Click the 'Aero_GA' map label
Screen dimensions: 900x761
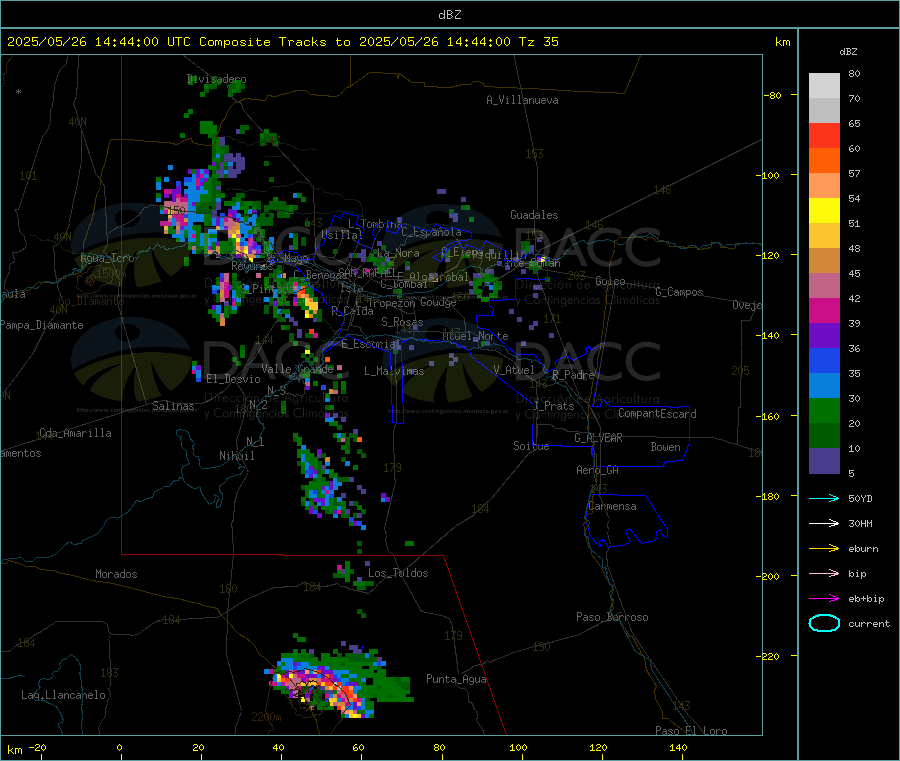coord(597,470)
